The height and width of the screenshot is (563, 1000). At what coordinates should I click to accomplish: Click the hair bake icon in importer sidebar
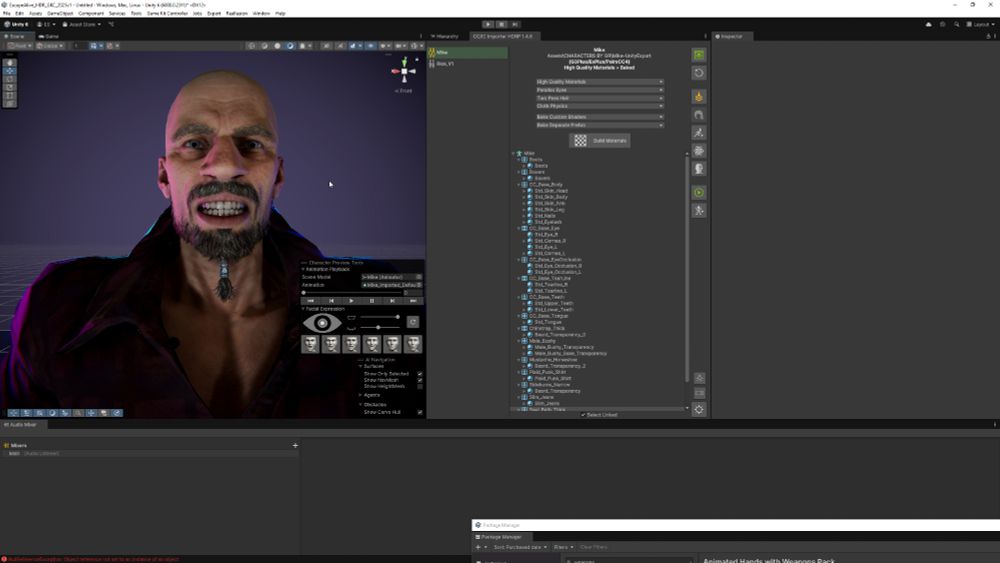pos(699,115)
